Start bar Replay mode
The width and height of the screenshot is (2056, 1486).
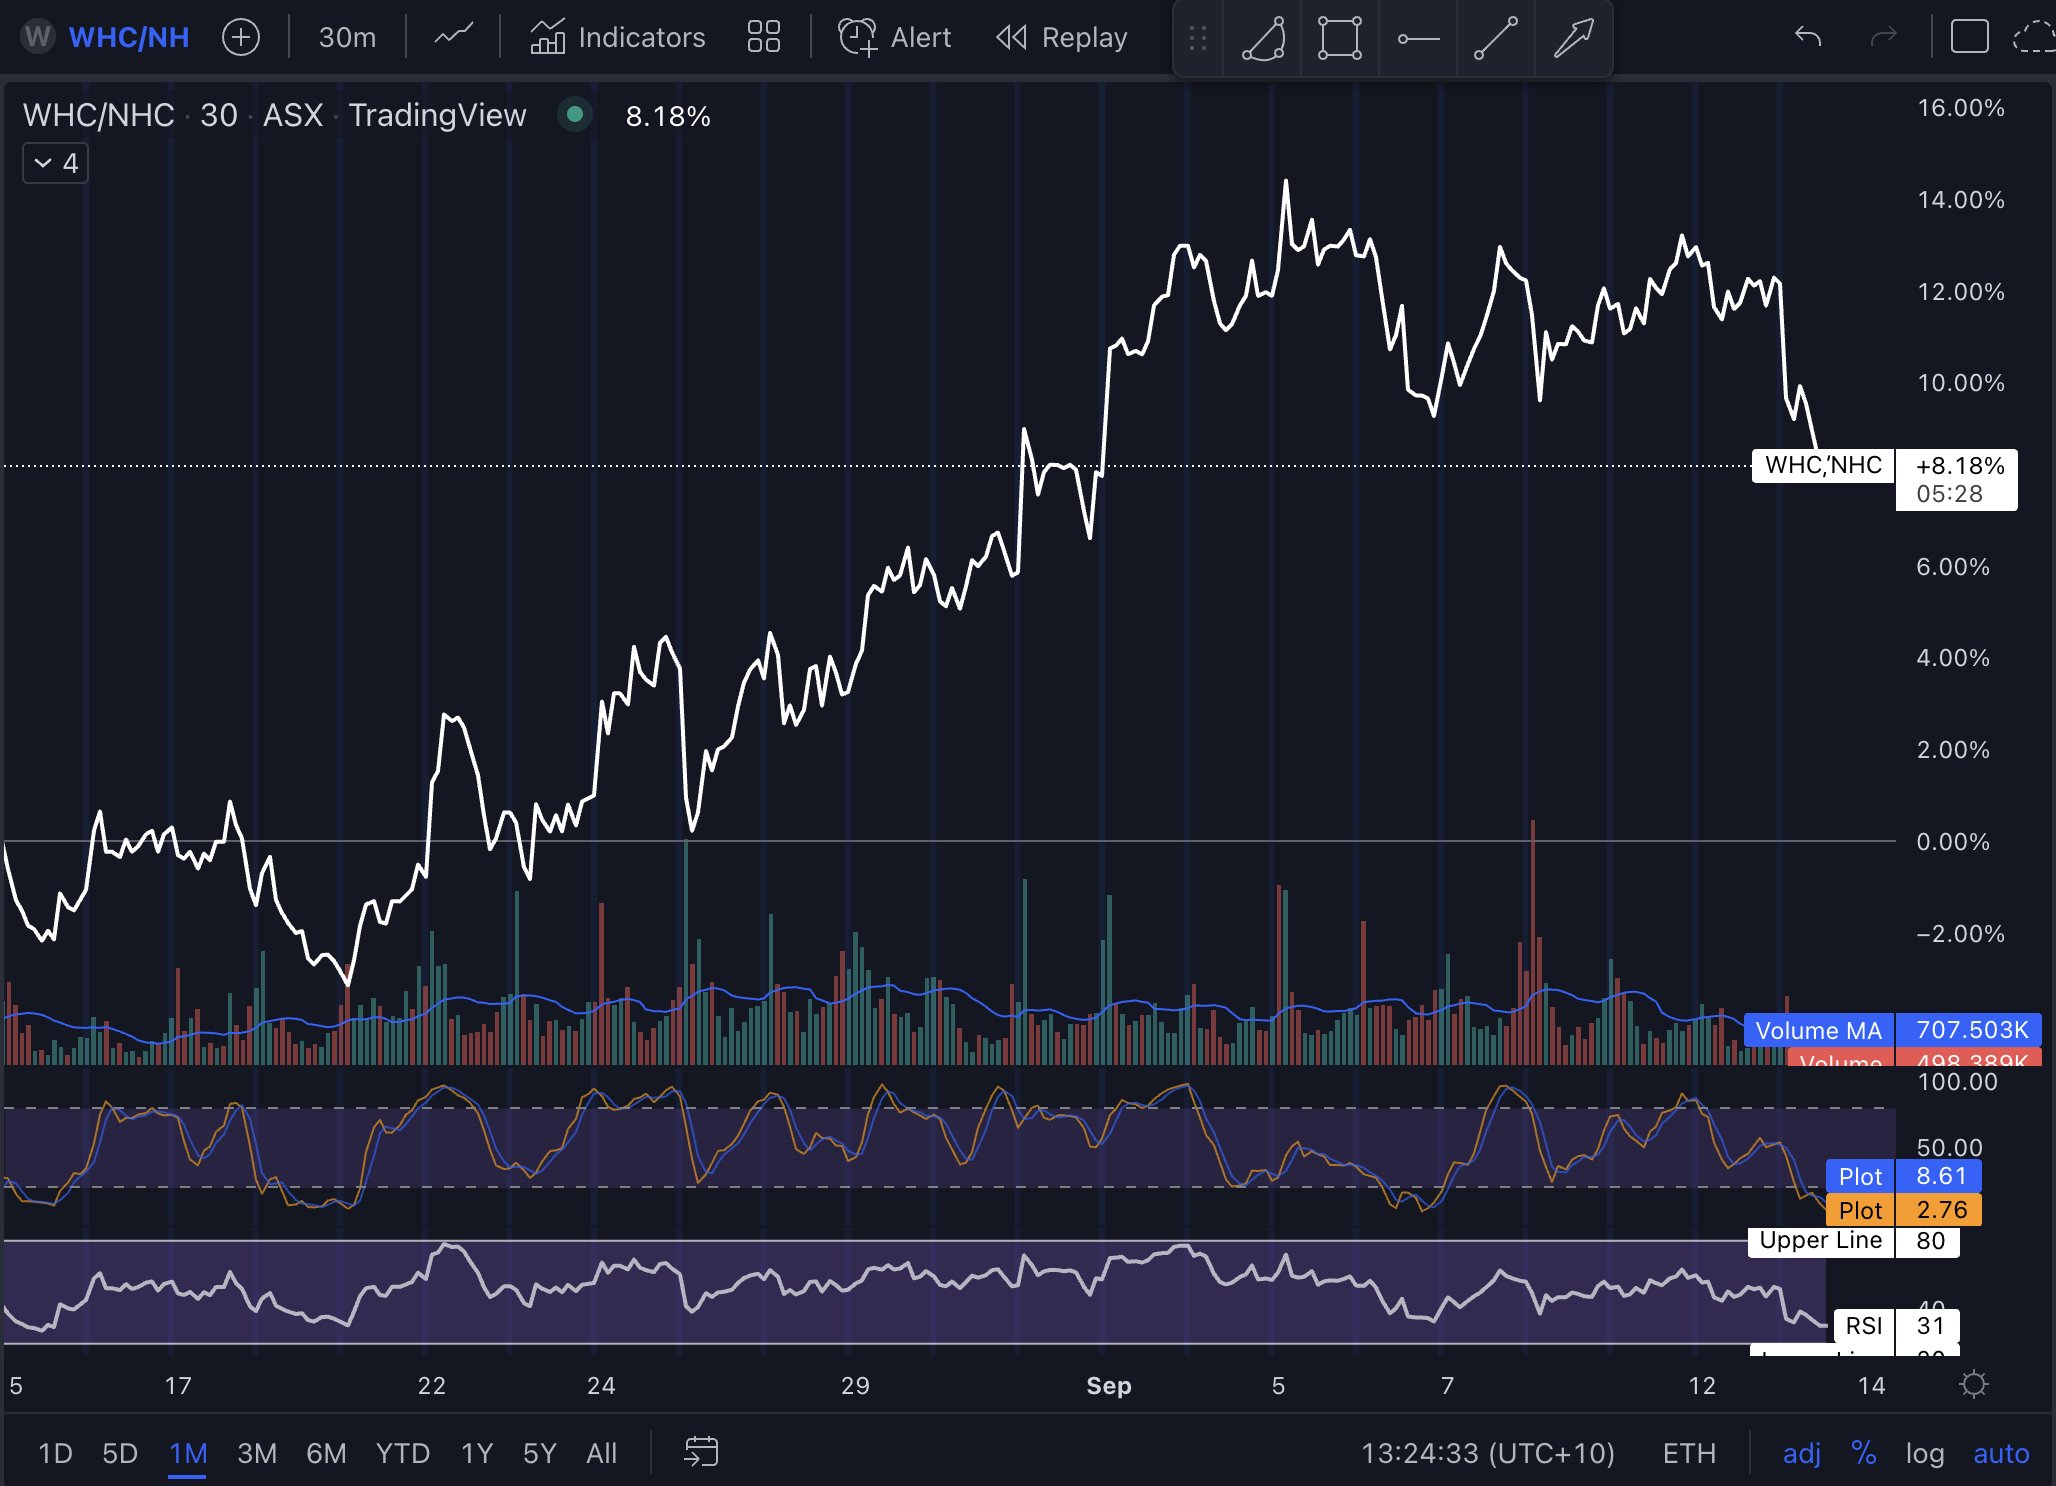pos(1062,38)
